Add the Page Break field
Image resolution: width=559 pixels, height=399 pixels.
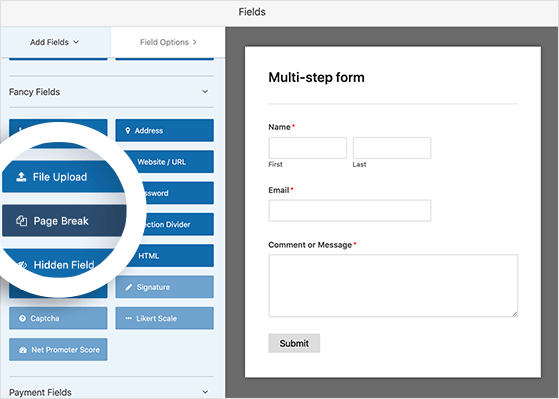[64, 221]
